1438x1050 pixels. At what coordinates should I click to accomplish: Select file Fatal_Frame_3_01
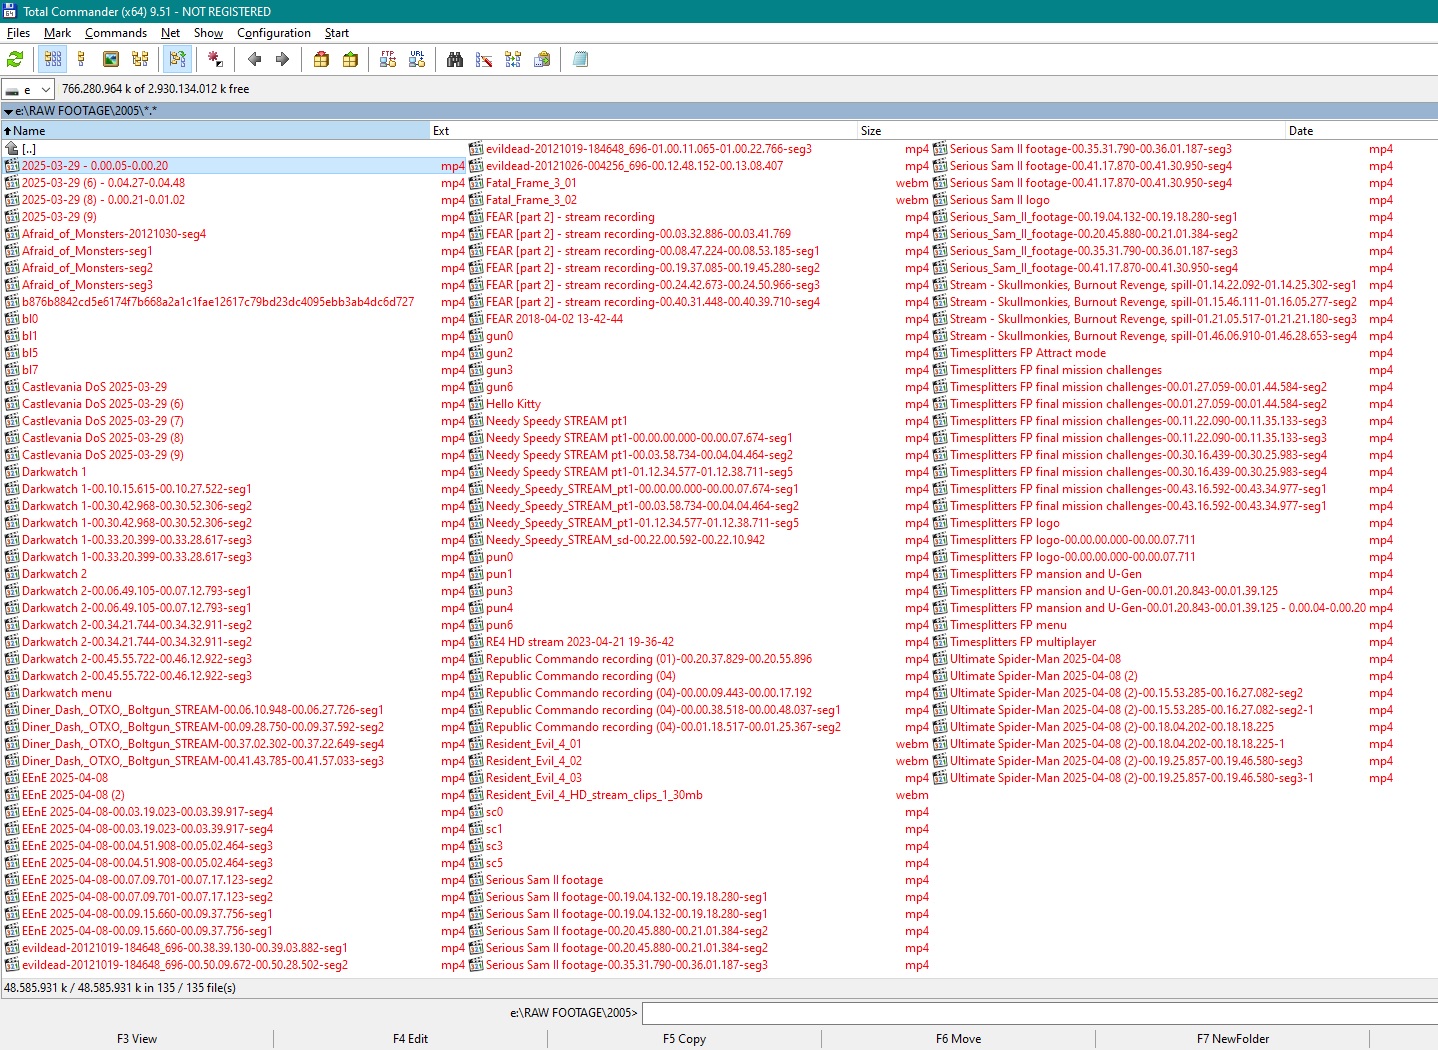click(531, 183)
